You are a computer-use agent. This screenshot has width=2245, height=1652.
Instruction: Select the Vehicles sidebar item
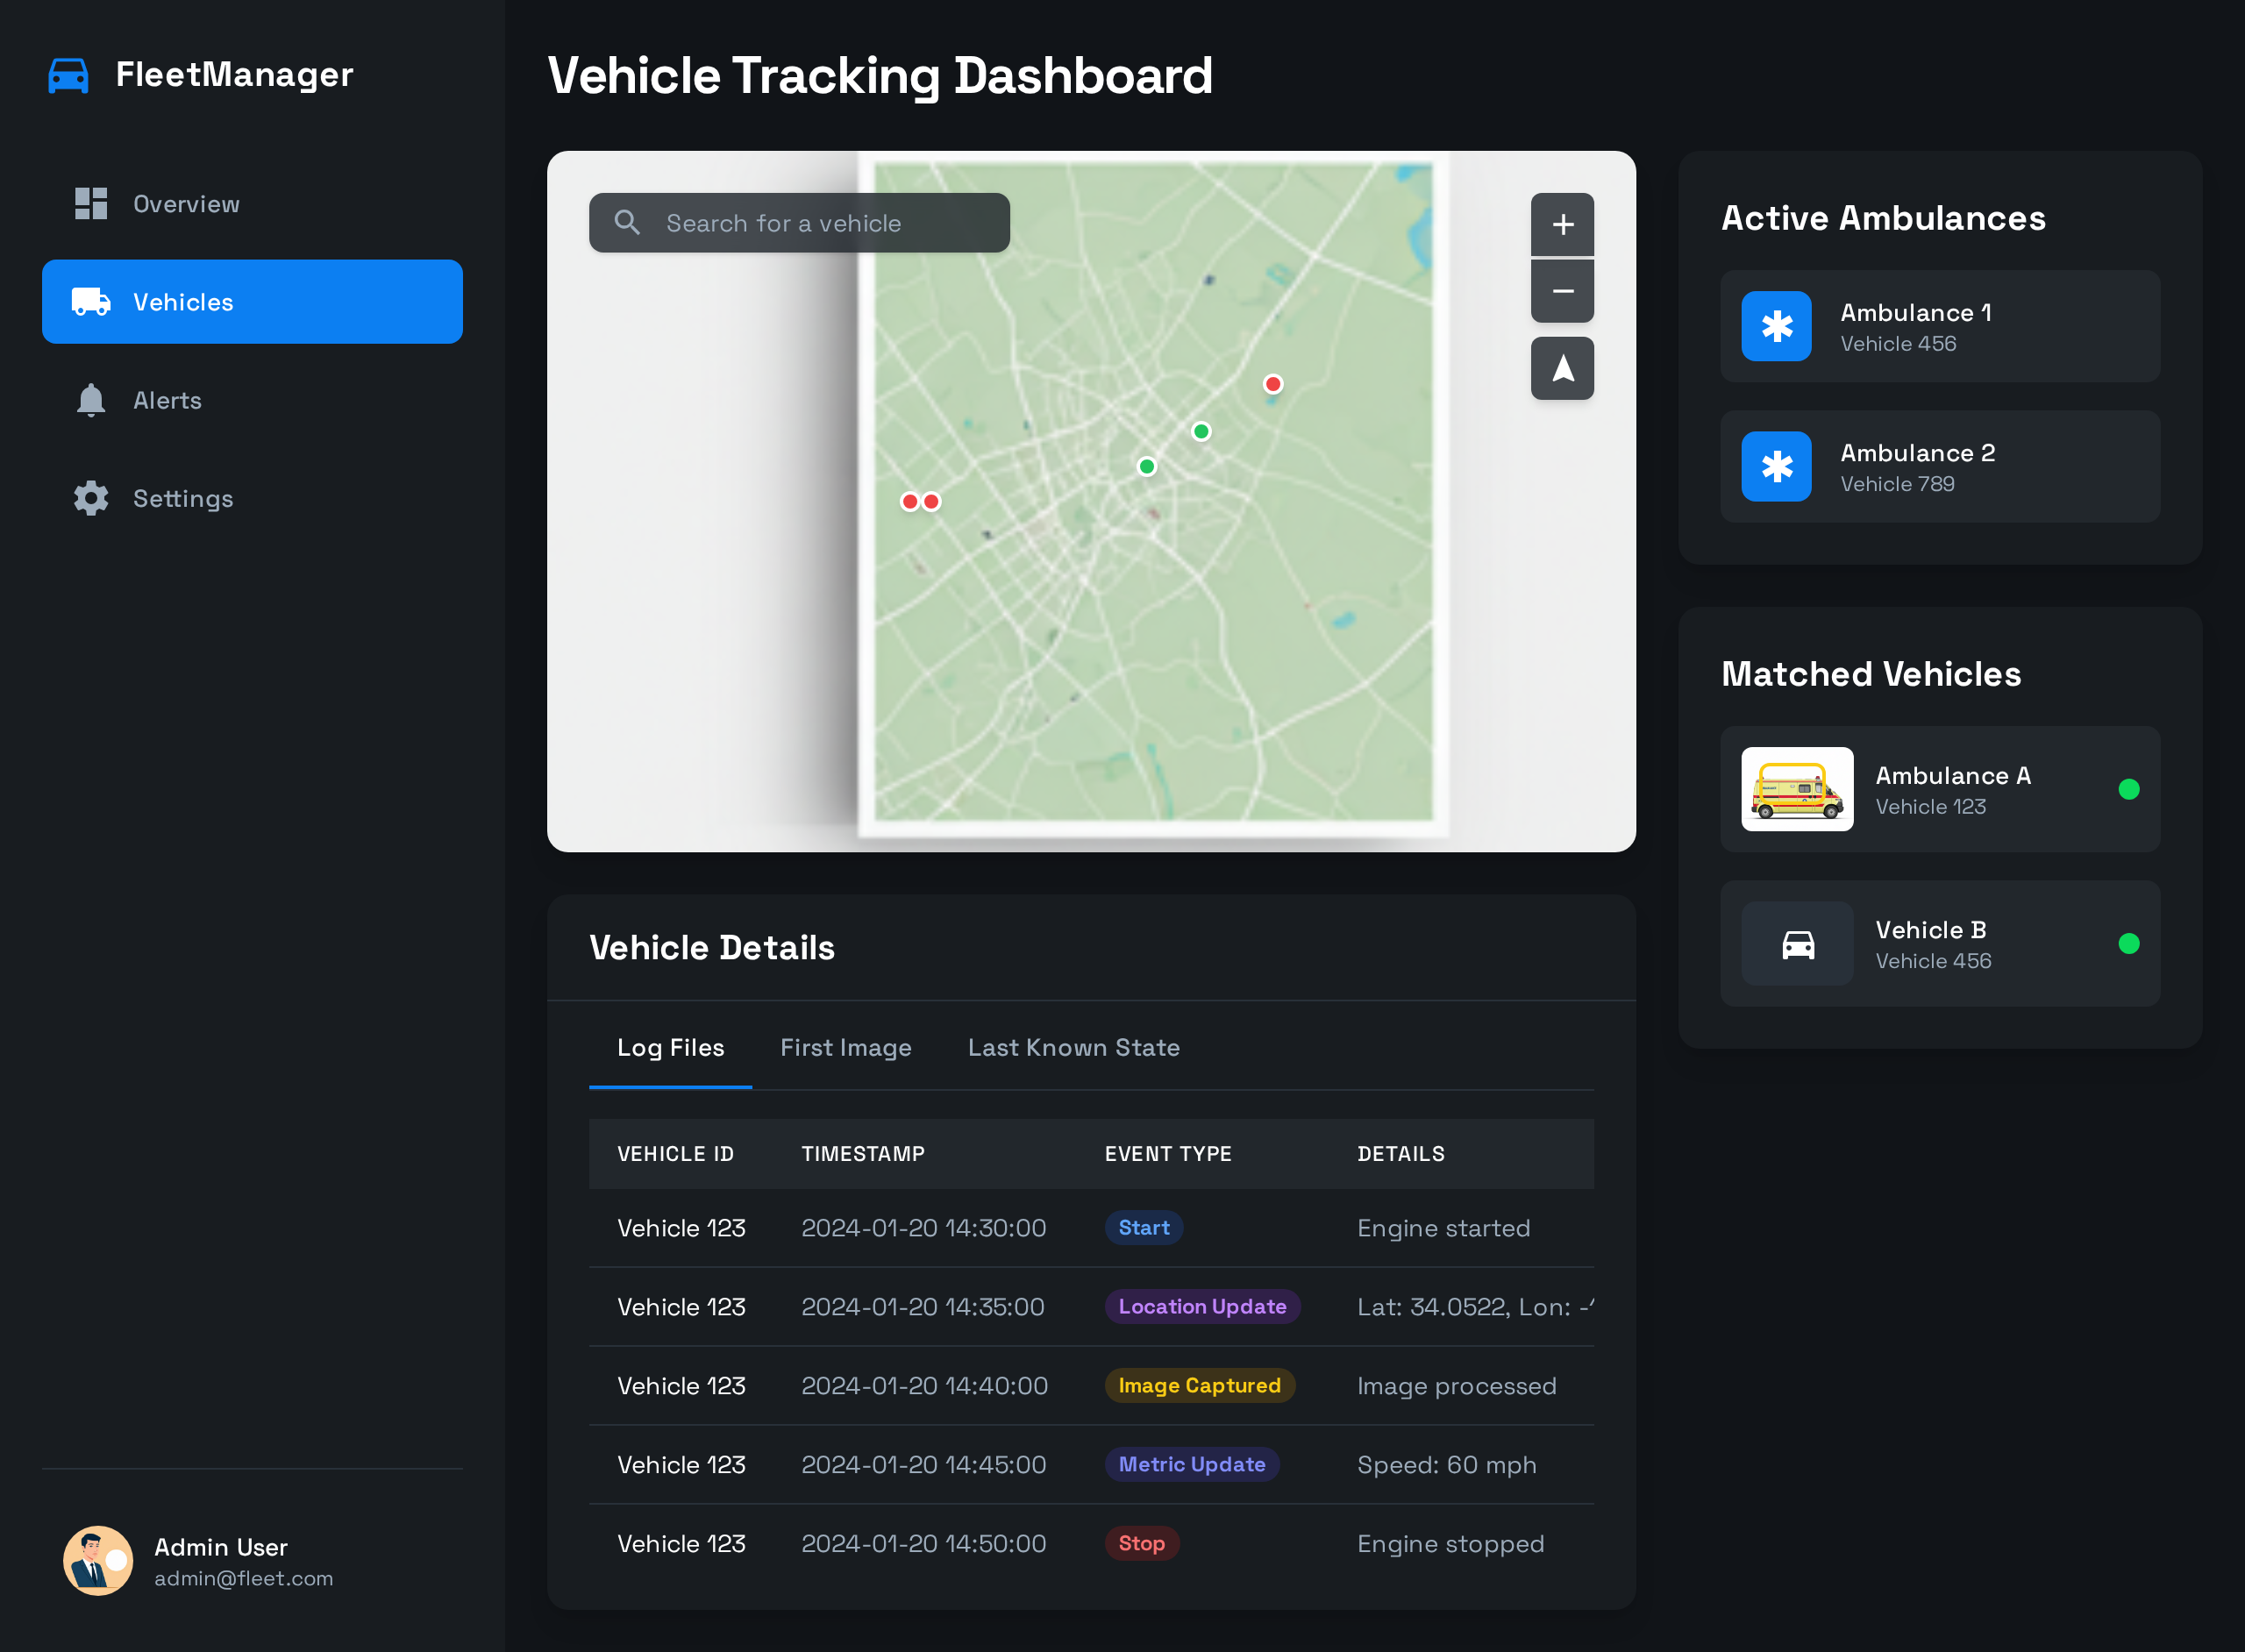pyautogui.click(x=252, y=302)
